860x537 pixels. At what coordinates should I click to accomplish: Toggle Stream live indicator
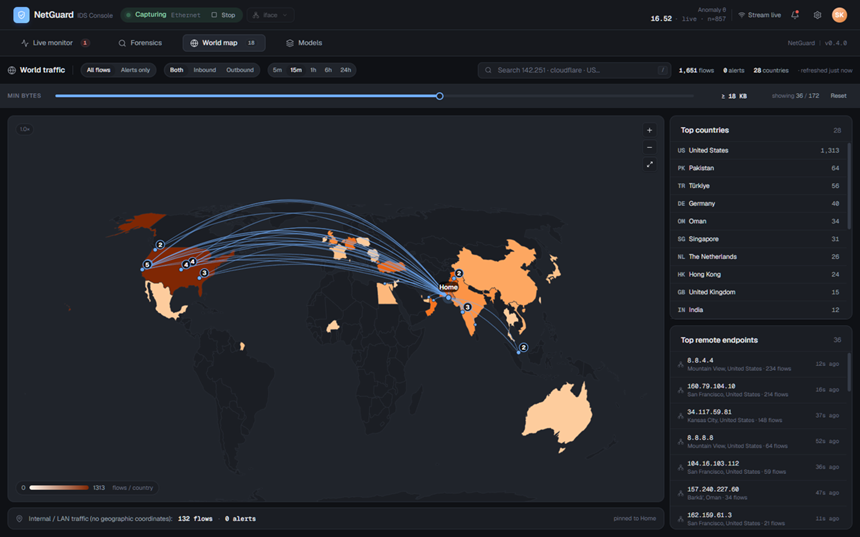760,15
